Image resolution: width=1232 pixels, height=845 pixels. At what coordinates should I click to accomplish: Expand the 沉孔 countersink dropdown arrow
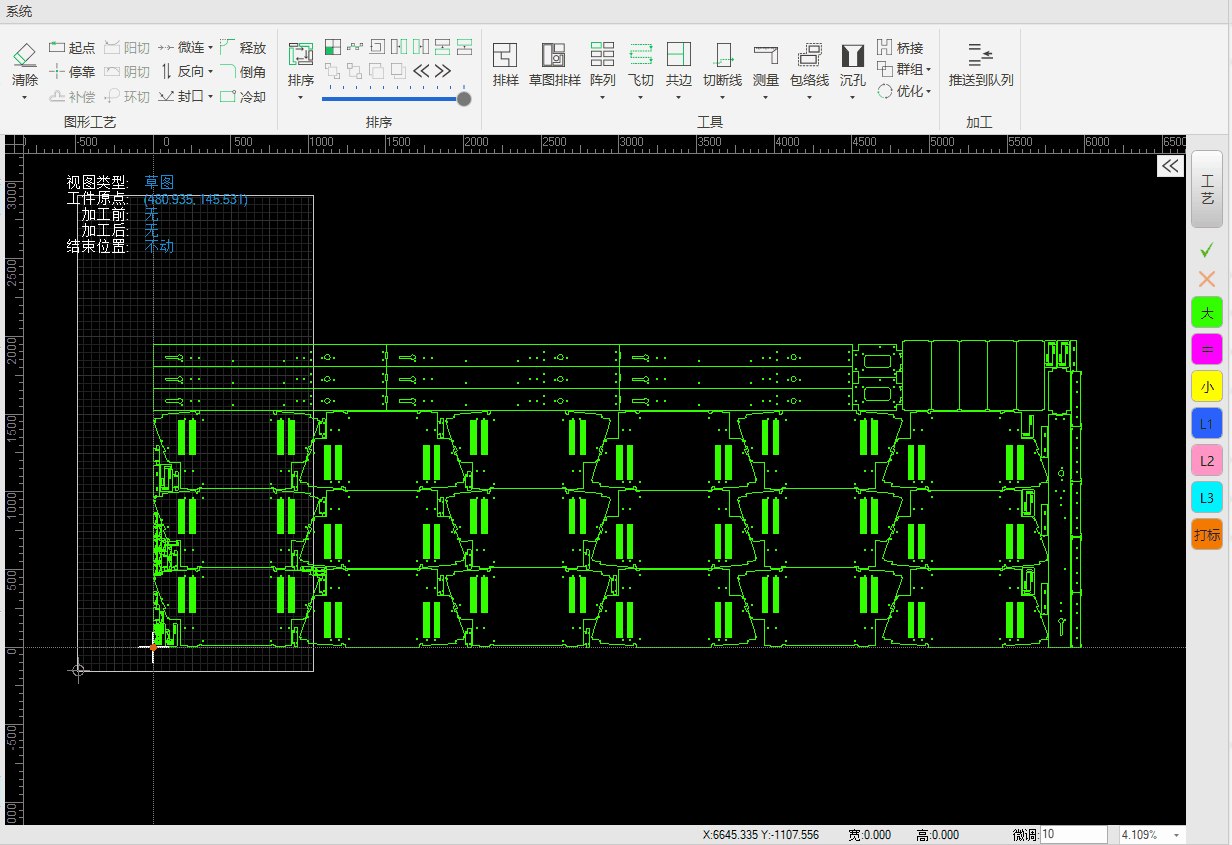[x=852, y=98]
